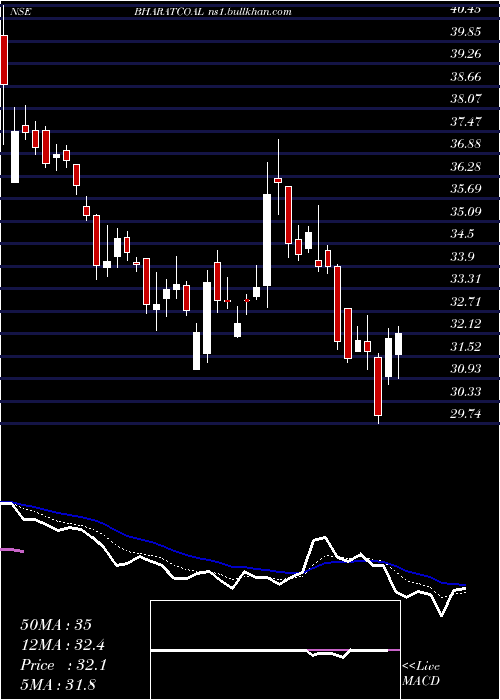
Task: Select the 29.74 price axis label
Action: 466,414
